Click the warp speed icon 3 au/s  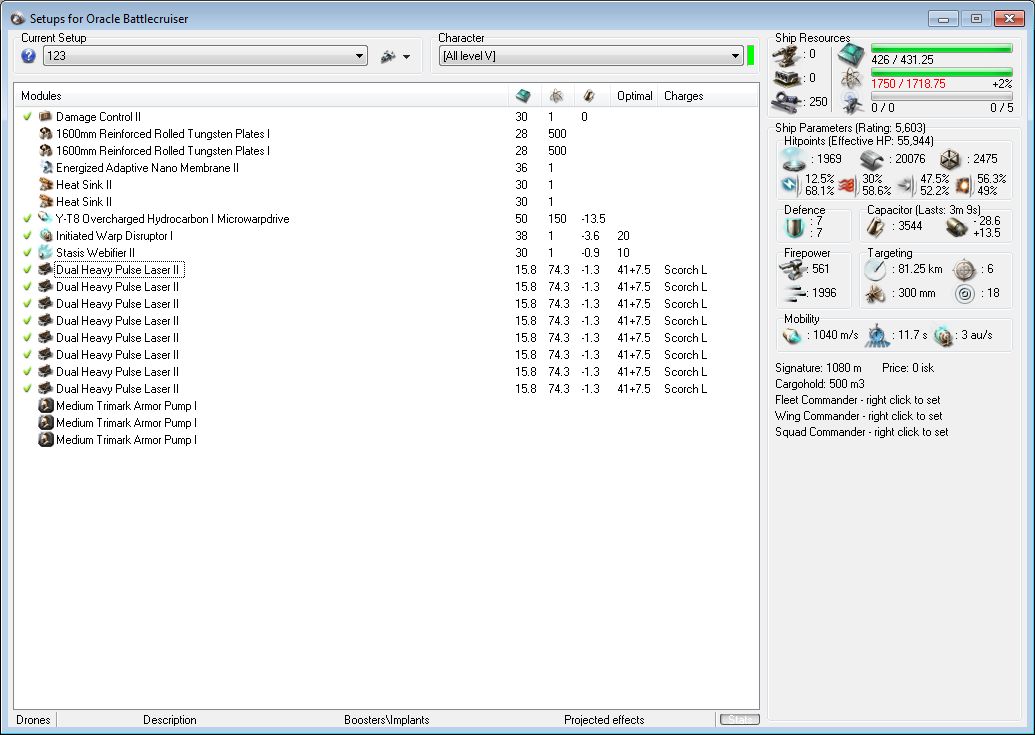[x=943, y=335]
